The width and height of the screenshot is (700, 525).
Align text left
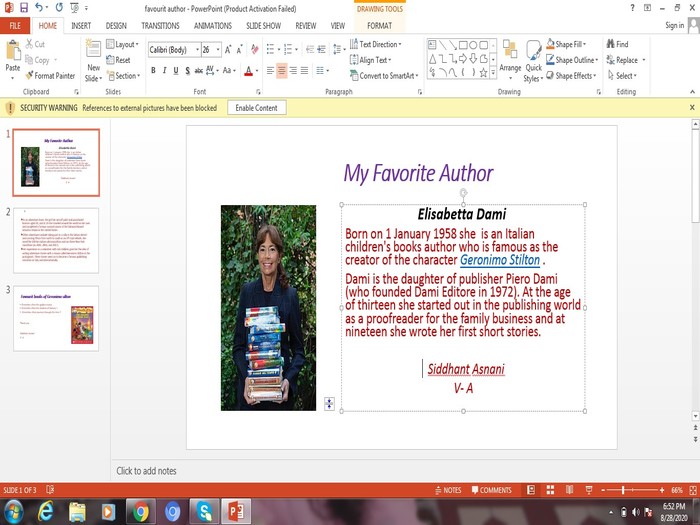pyautogui.click(x=270, y=71)
